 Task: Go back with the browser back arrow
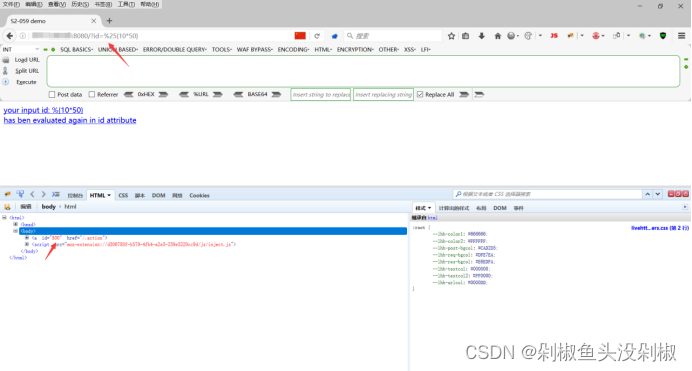click(10, 36)
